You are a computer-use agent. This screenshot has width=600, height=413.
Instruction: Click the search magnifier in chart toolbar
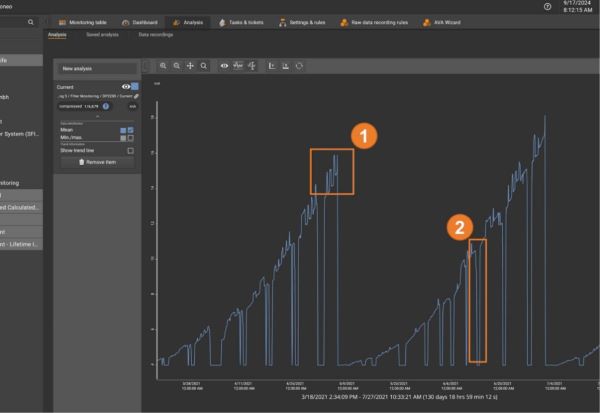(x=203, y=65)
